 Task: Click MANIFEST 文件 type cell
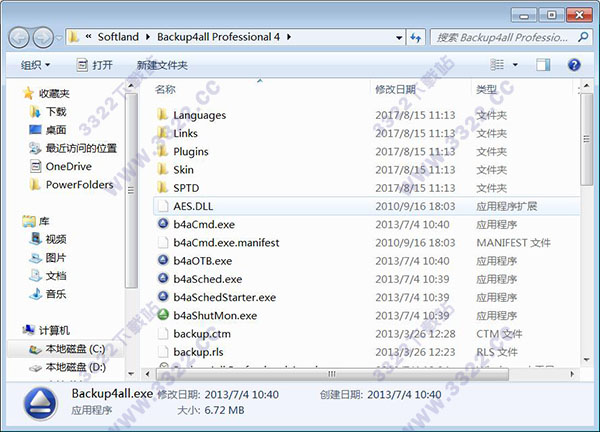513,243
